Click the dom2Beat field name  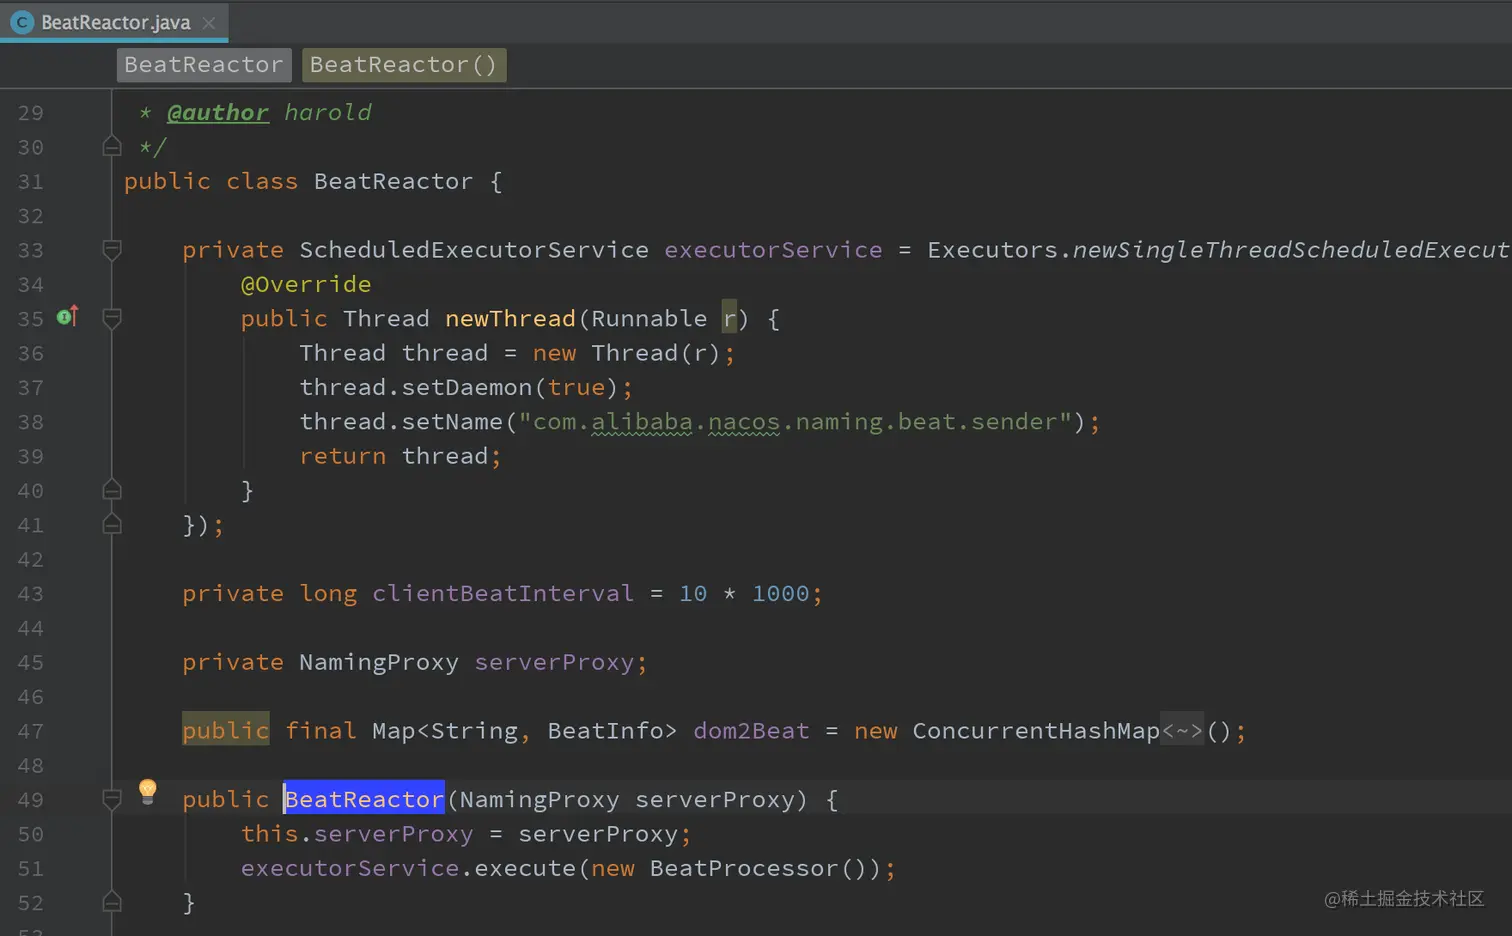(751, 731)
